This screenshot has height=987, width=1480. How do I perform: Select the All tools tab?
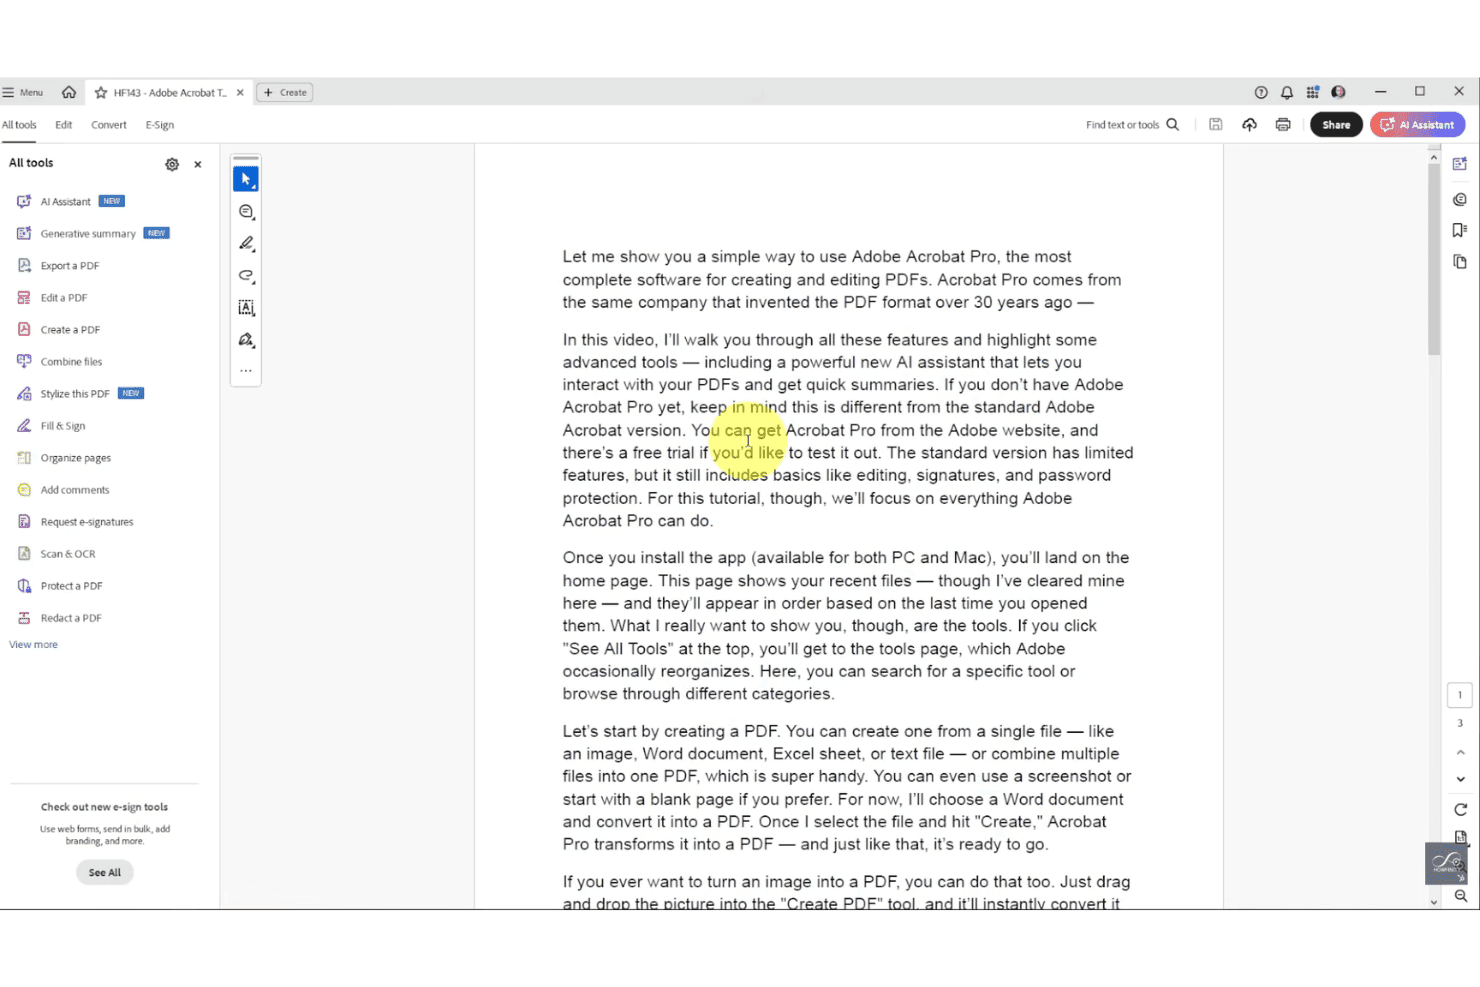[x=19, y=125]
